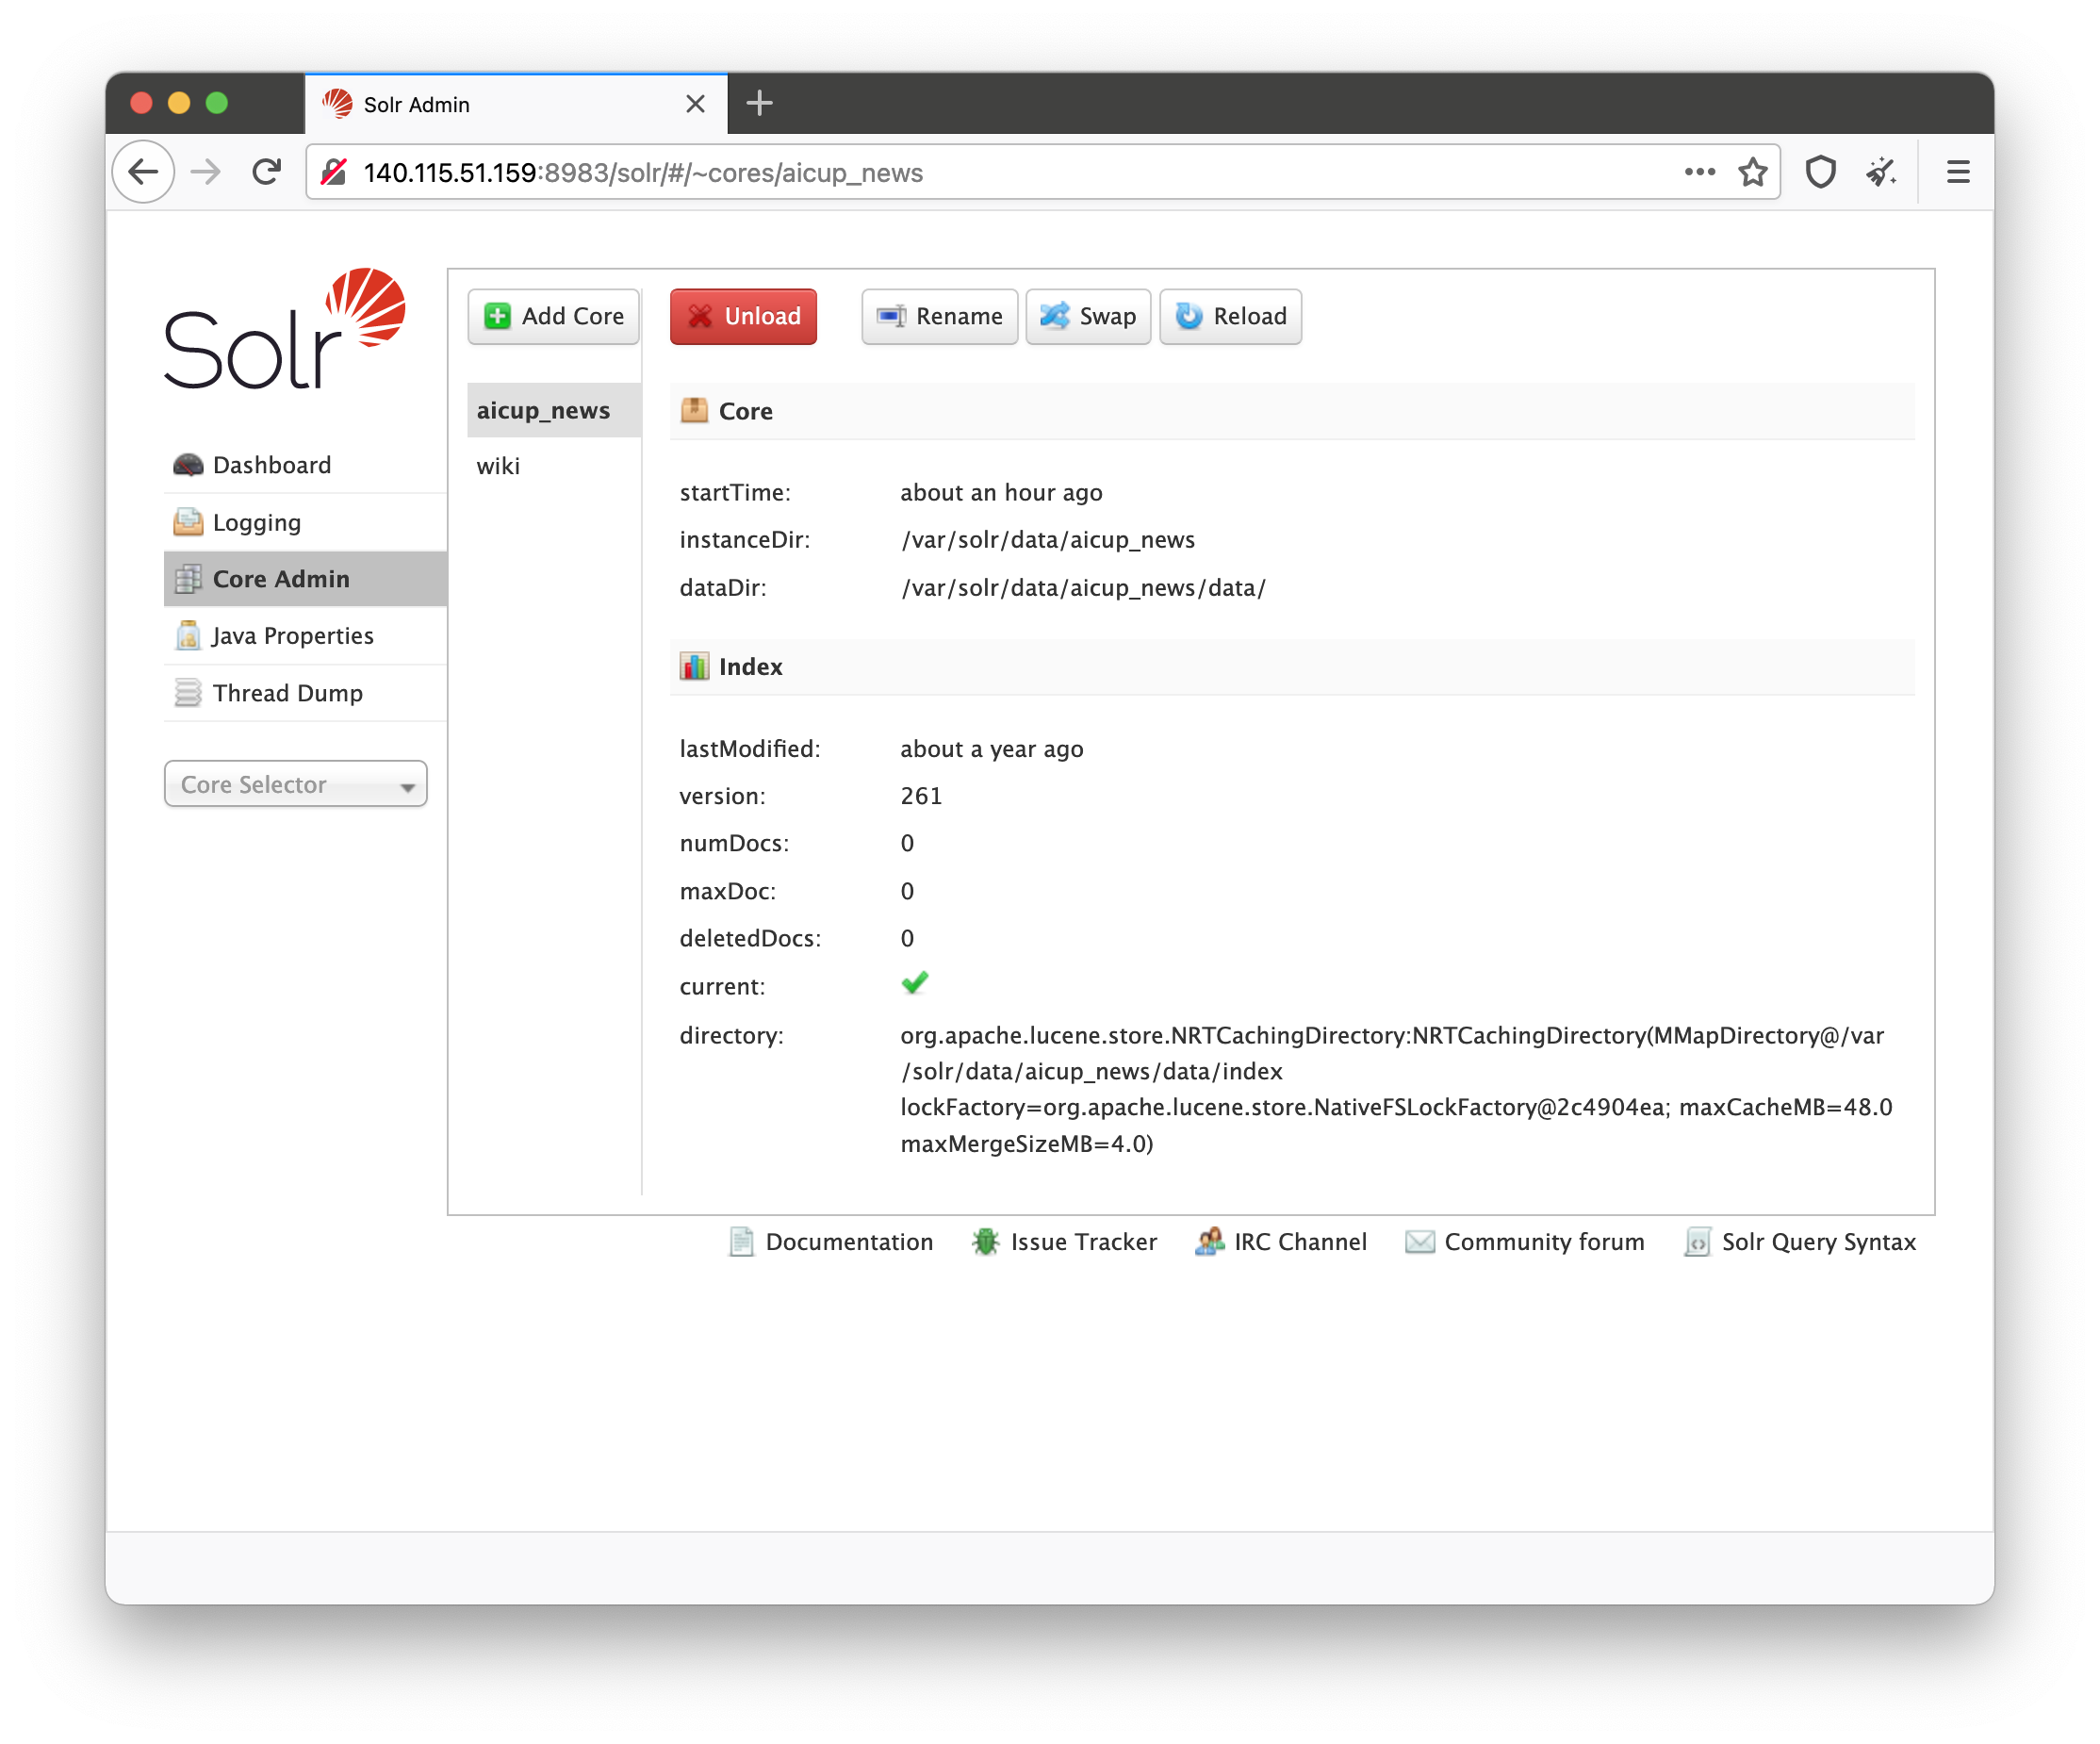Go back with browser back arrow
This screenshot has height=1744, width=2100.
click(x=144, y=172)
